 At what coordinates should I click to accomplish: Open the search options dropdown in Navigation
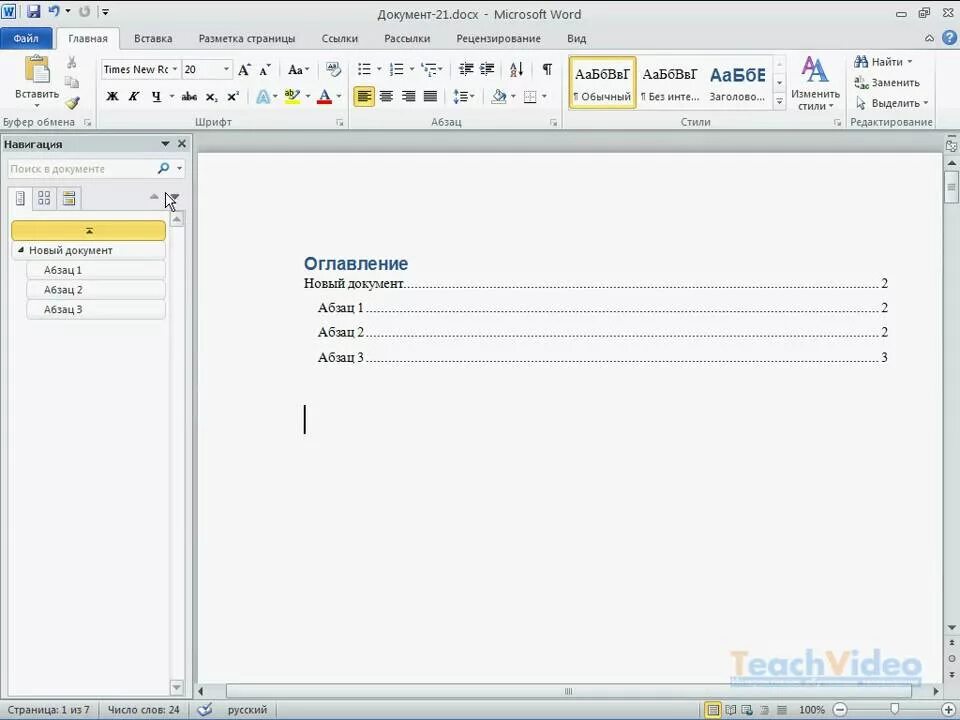click(x=179, y=168)
